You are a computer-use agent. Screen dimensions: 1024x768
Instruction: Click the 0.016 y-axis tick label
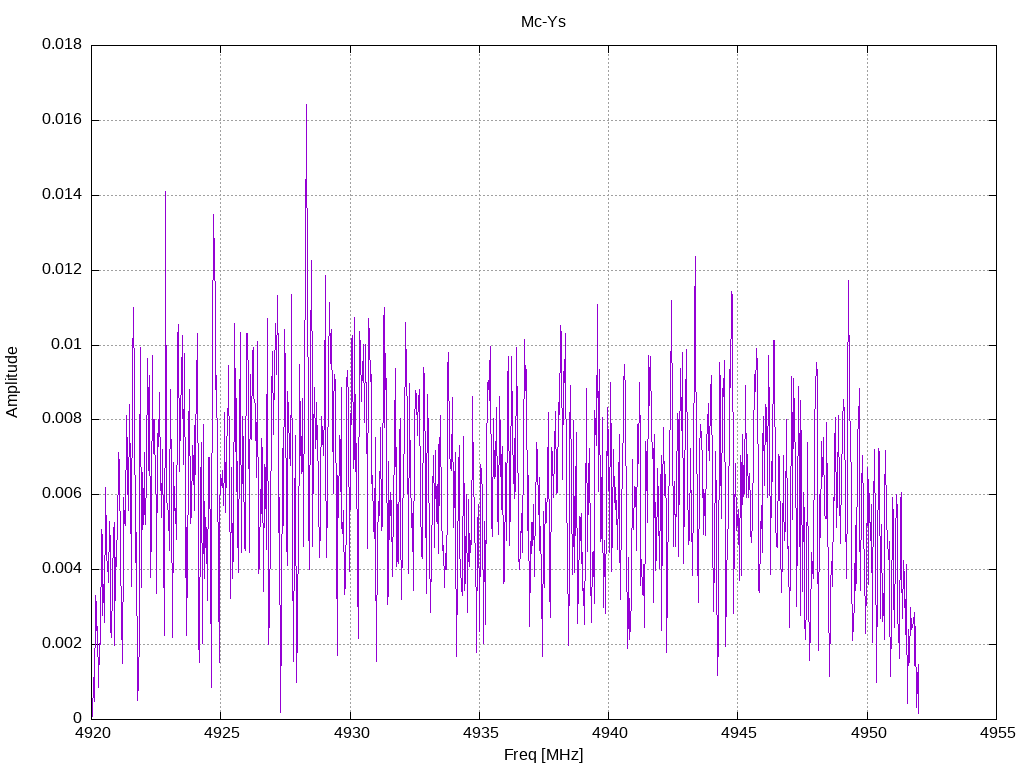point(62,119)
